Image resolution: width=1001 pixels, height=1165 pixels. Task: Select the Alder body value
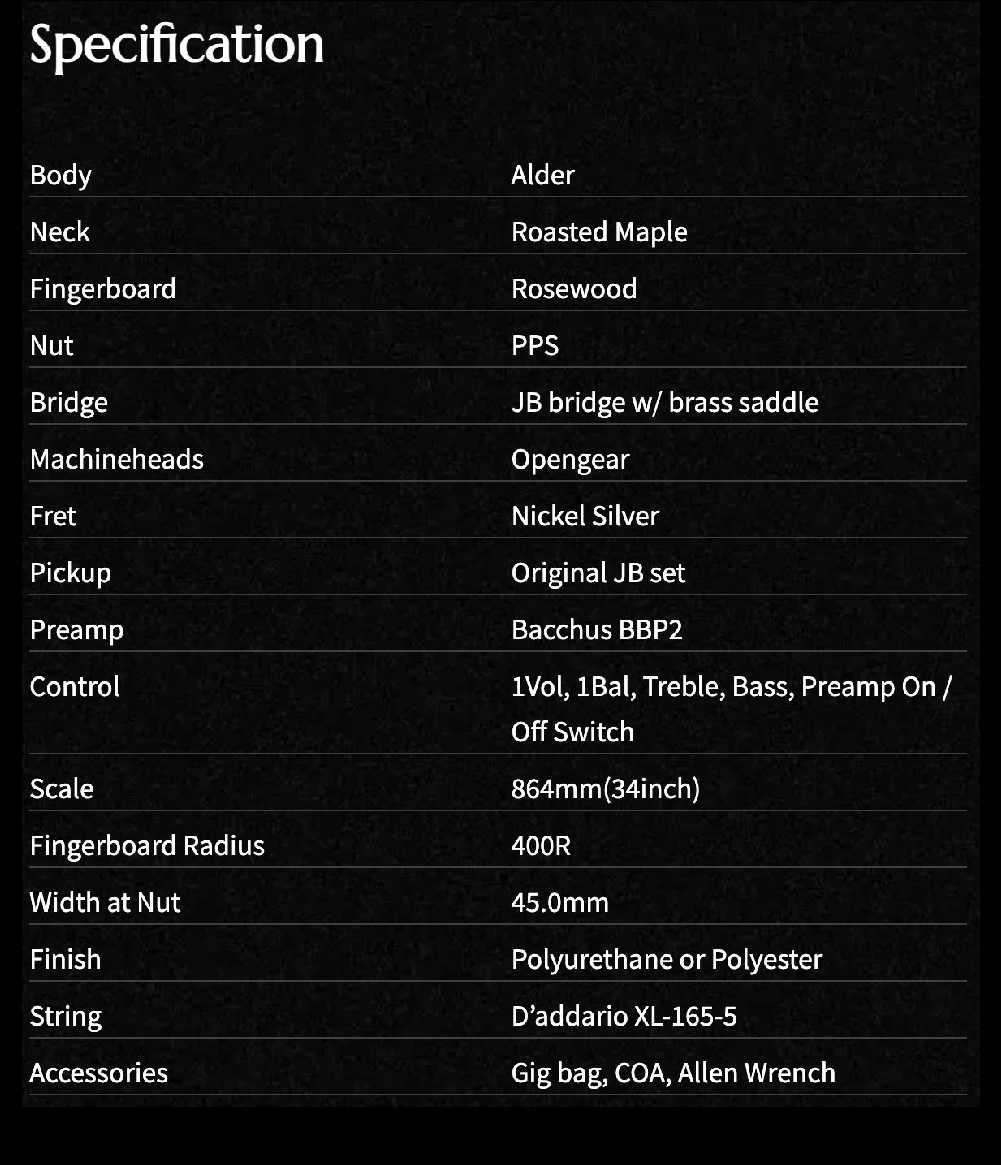point(543,175)
